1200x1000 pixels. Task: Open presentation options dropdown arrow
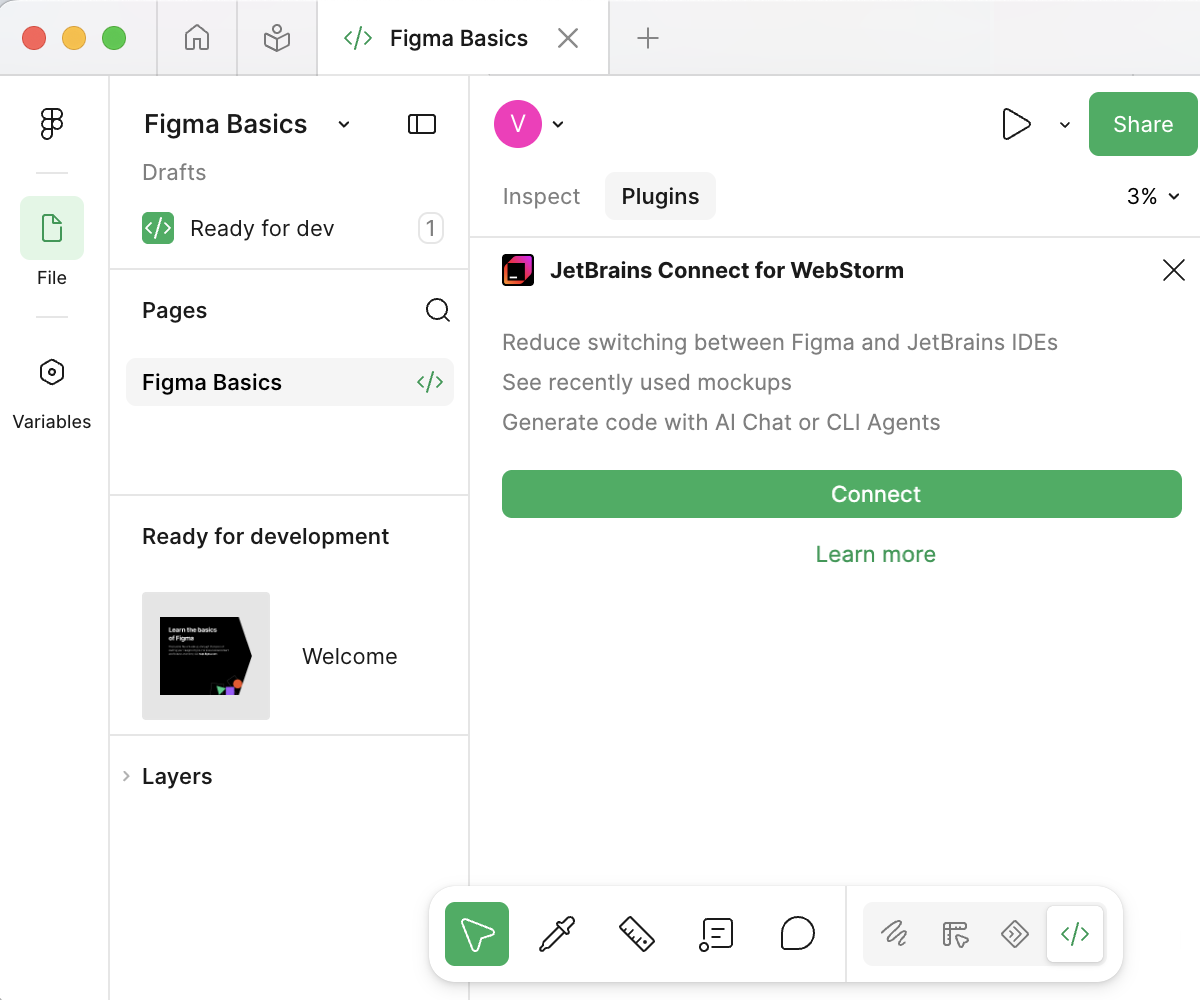(x=1065, y=124)
